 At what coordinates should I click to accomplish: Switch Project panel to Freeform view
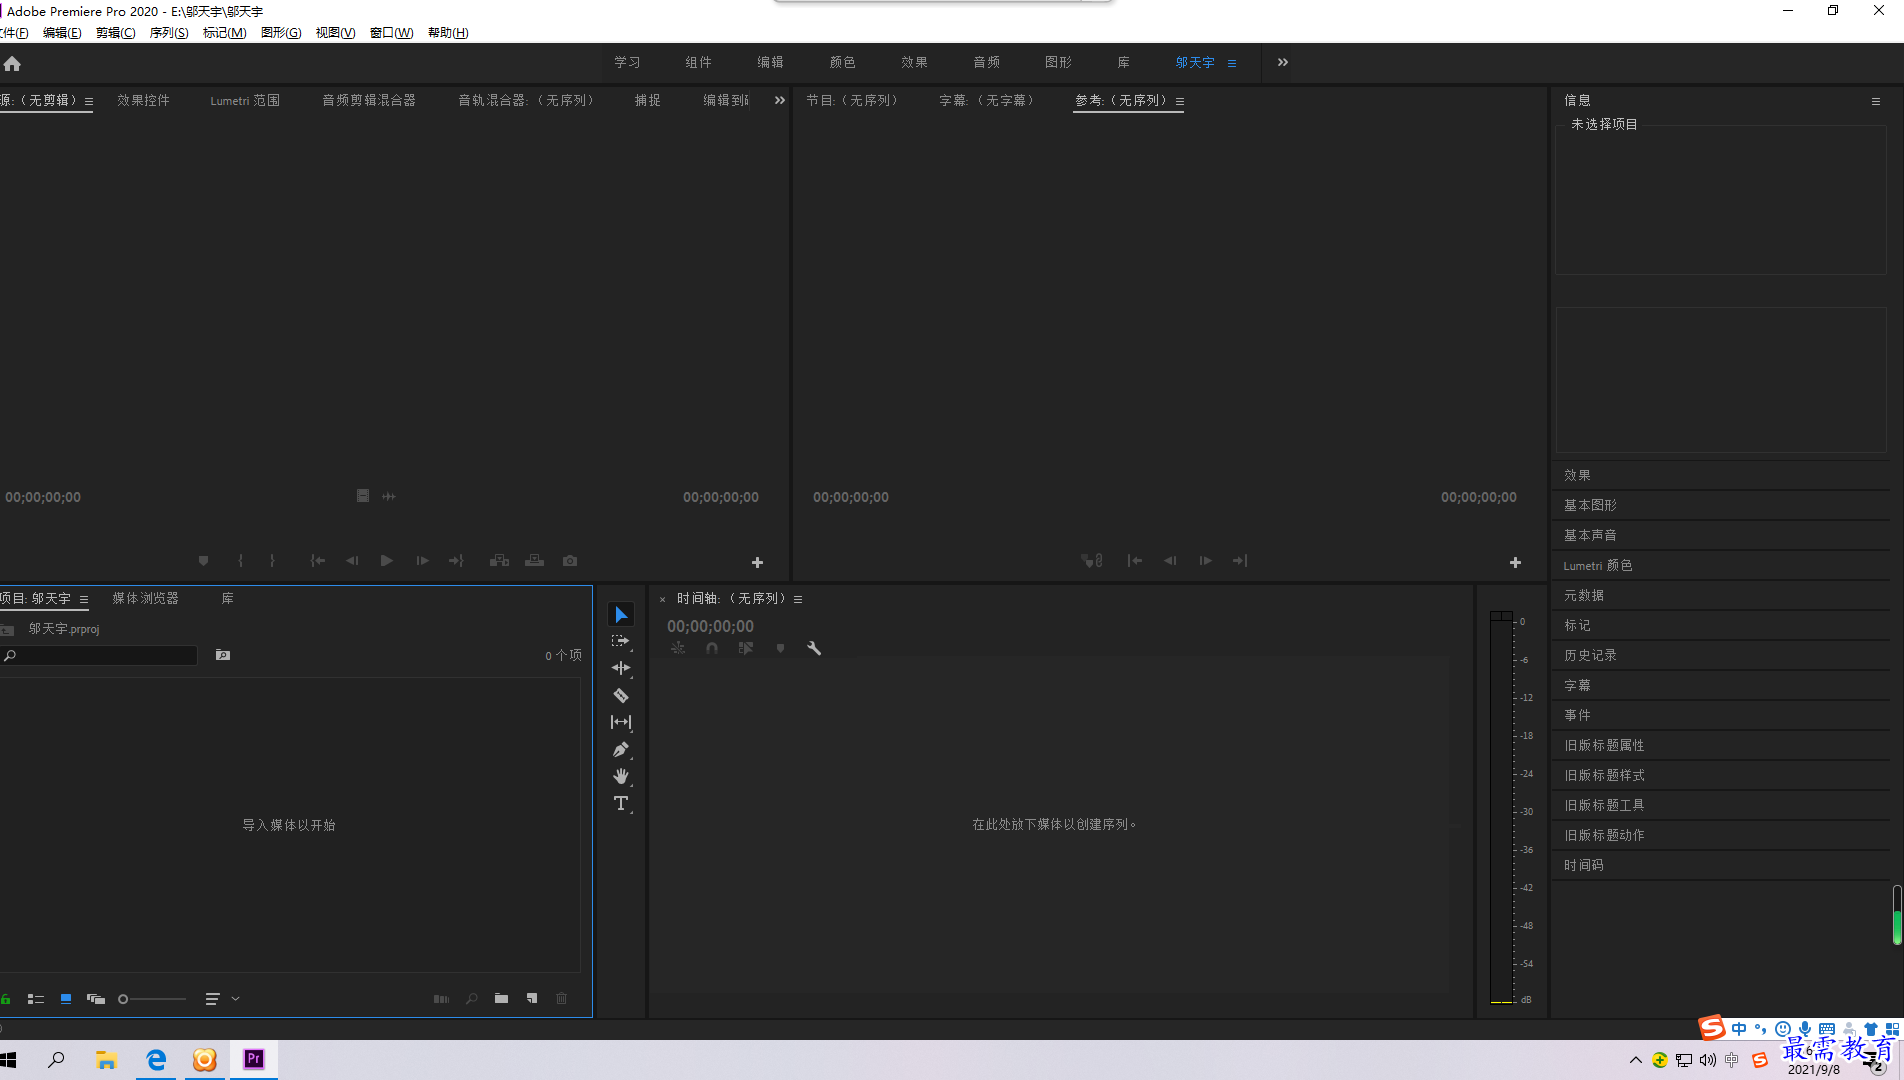click(x=96, y=999)
